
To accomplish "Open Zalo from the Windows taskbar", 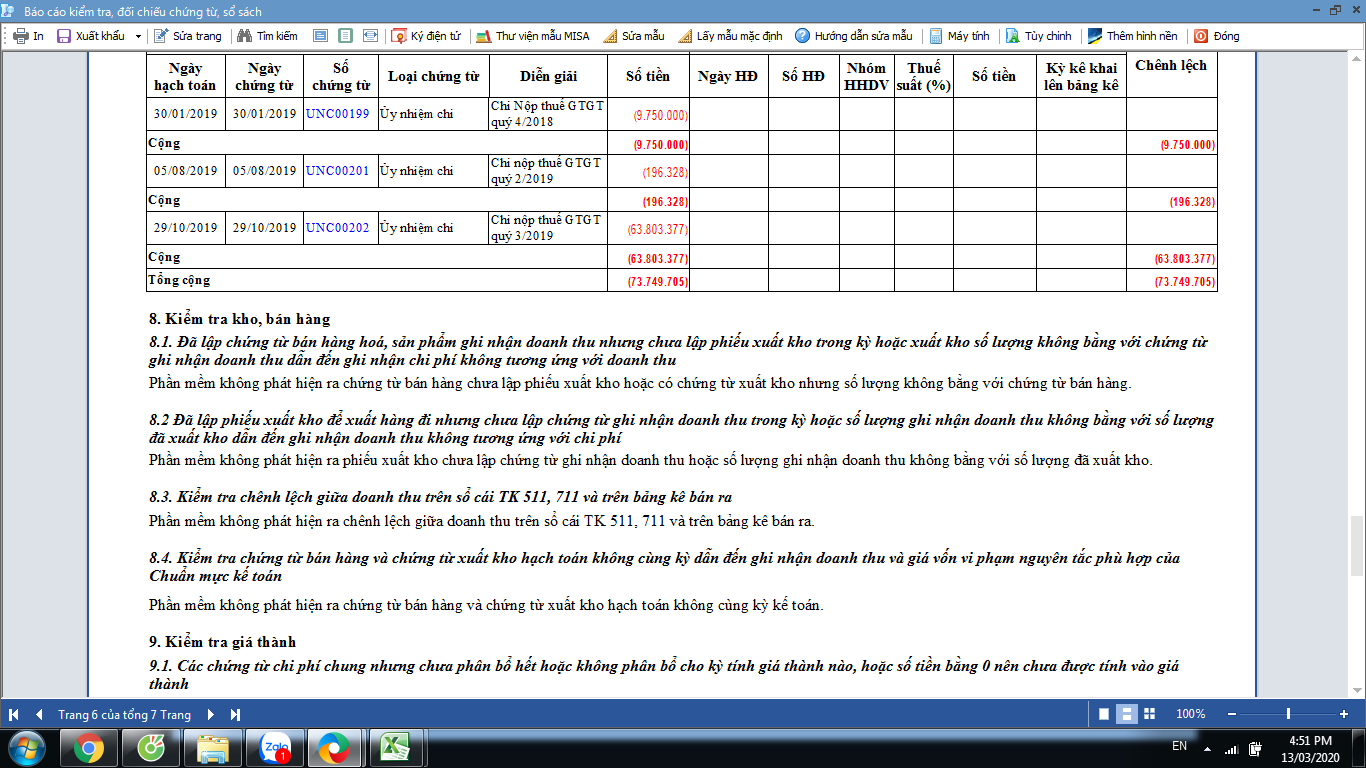I will click(275, 747).
